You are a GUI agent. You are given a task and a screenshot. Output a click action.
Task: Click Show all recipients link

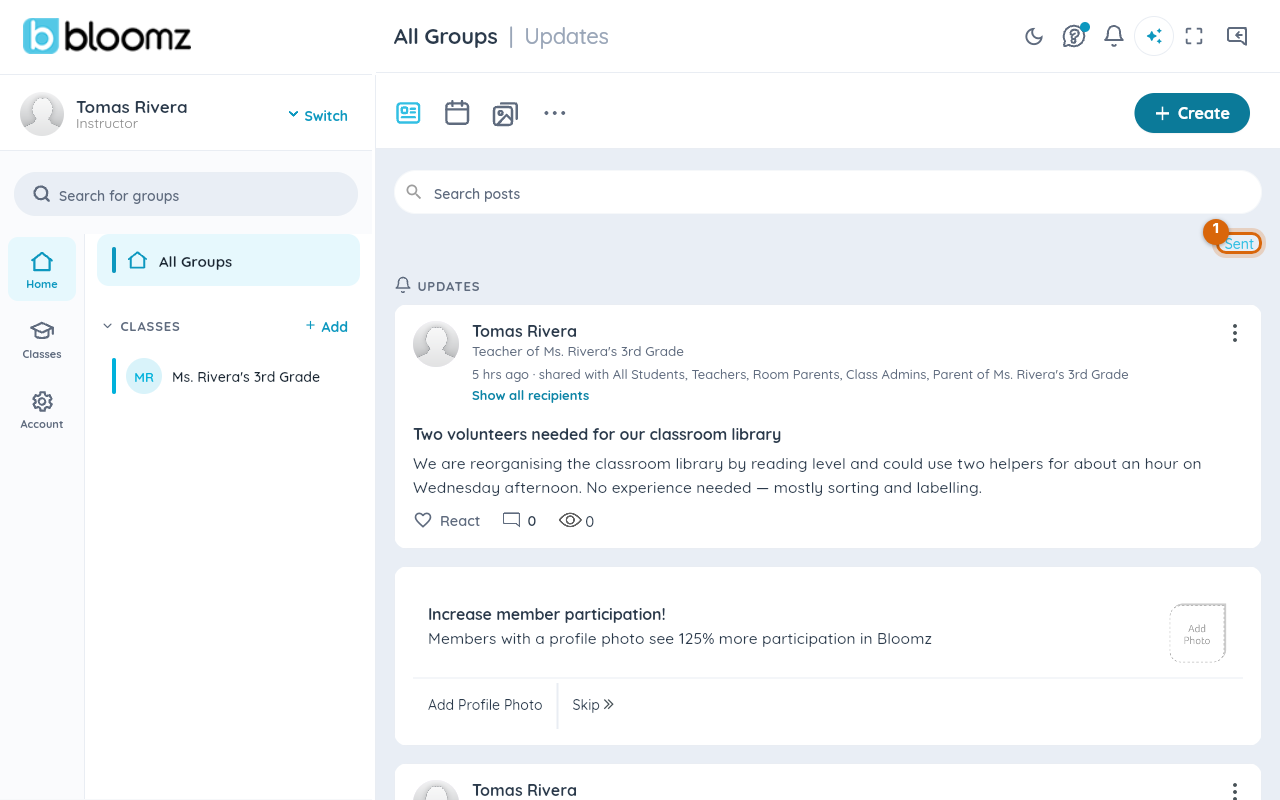530,395
